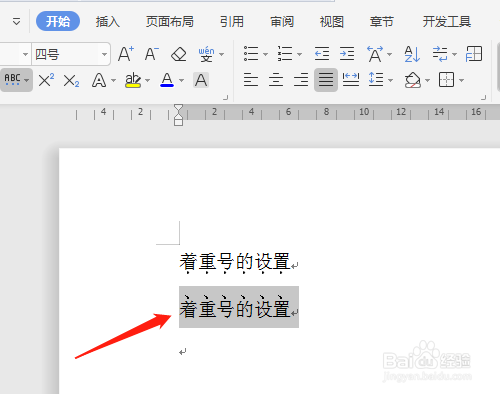Open the font size 四号 dropdown
The image size is (500, 394).
[x=104, y=54]
